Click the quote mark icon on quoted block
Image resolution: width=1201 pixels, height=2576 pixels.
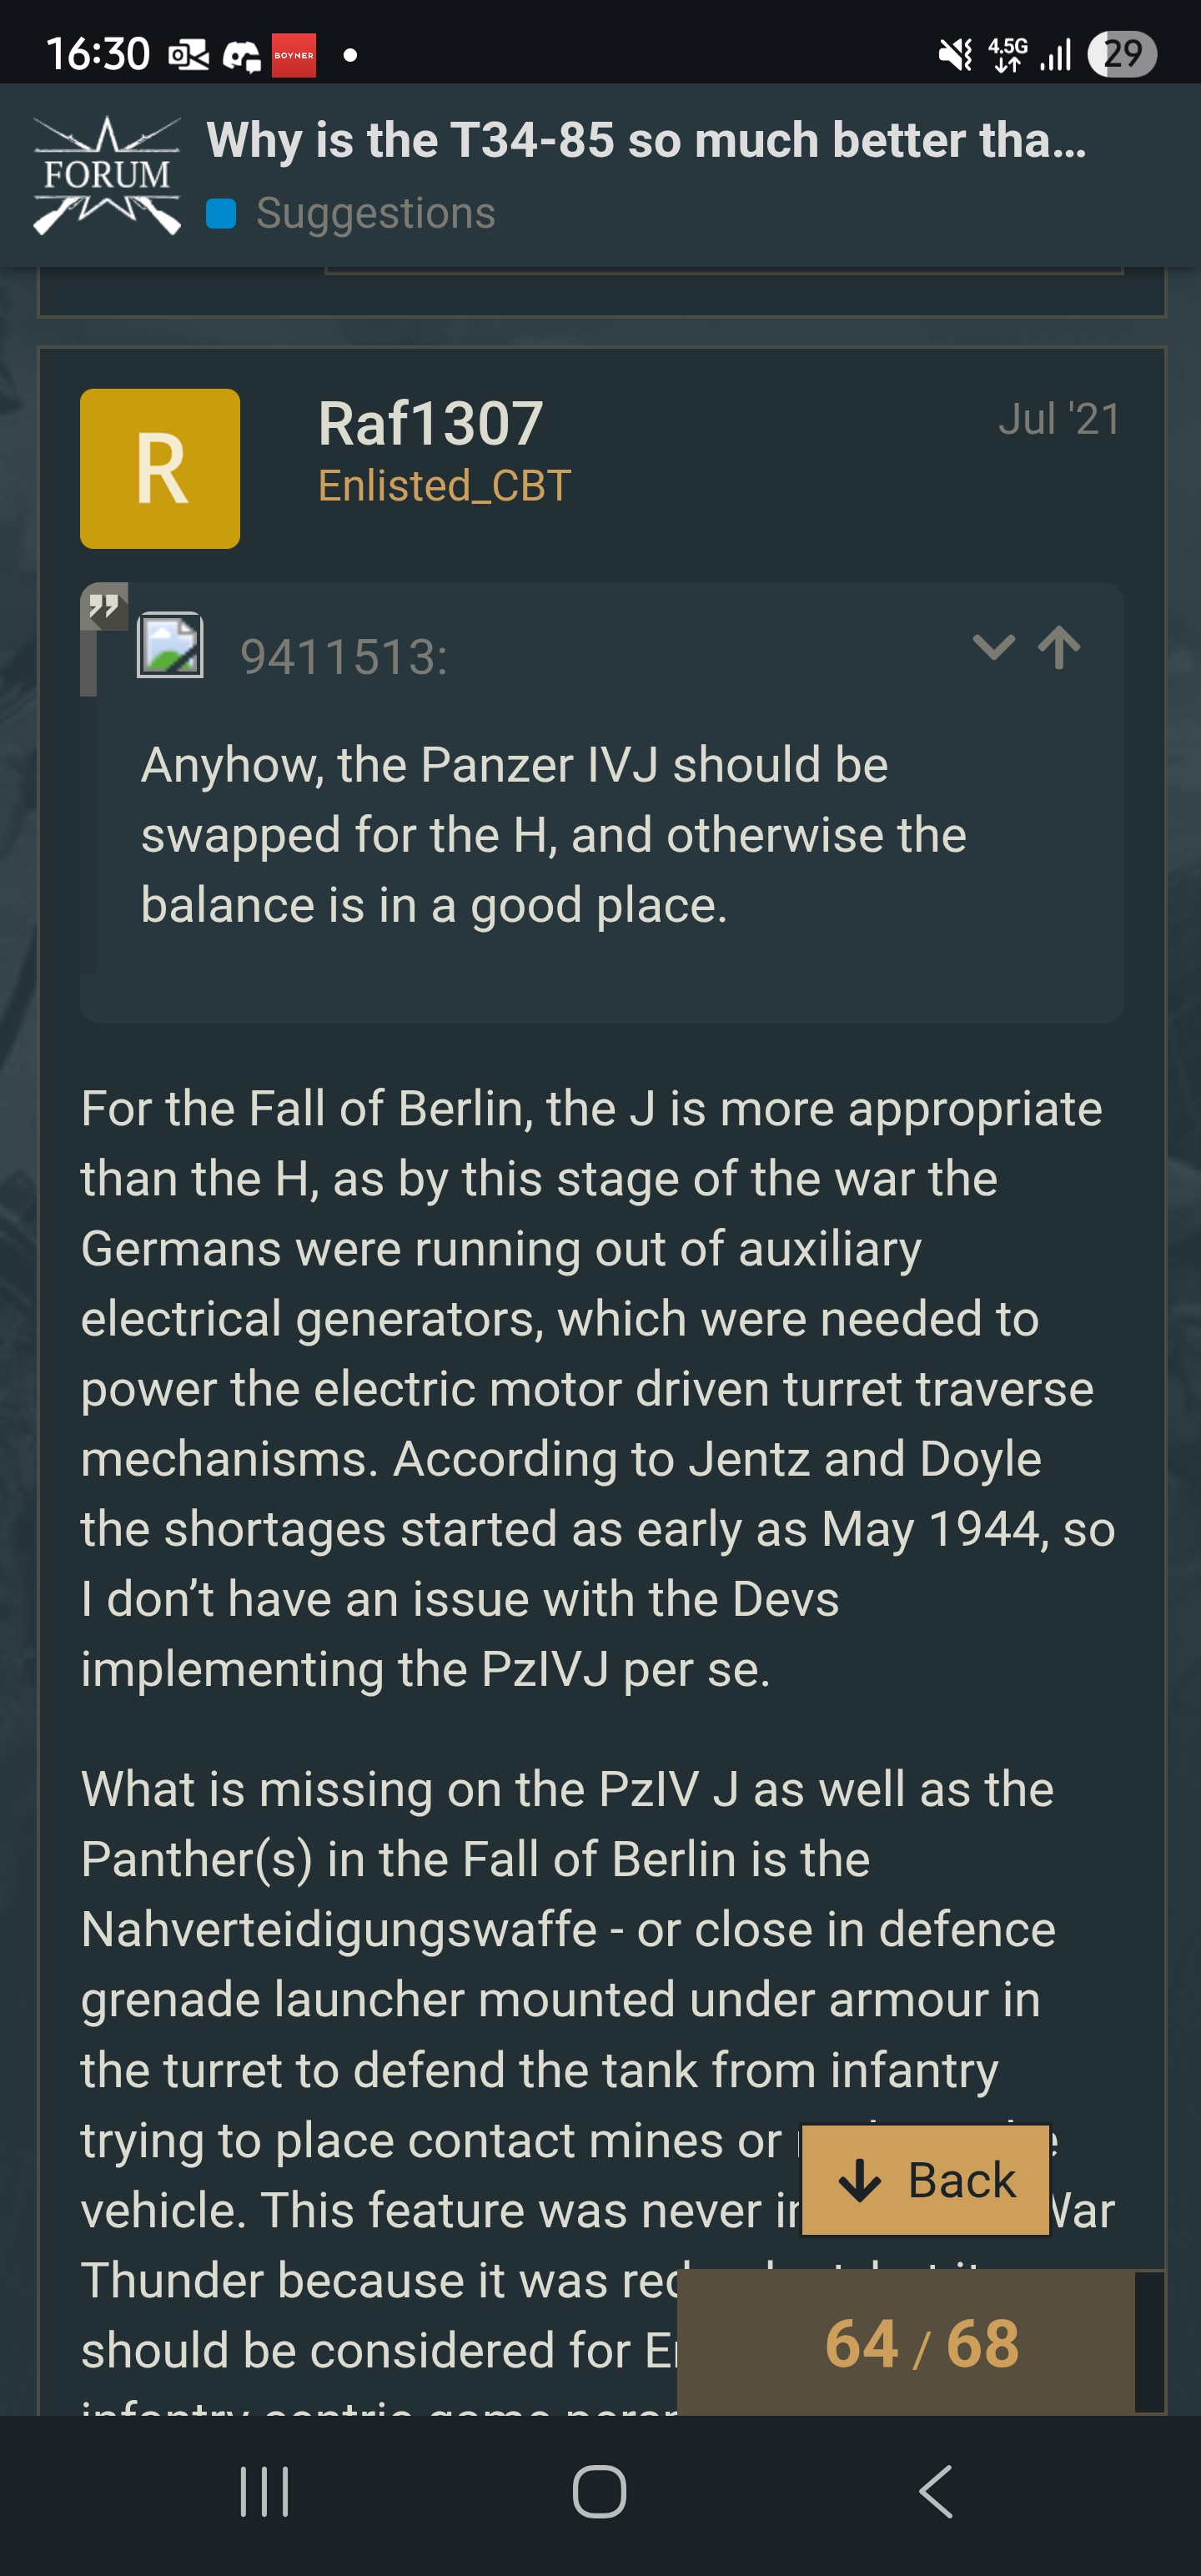pos(104,606)
